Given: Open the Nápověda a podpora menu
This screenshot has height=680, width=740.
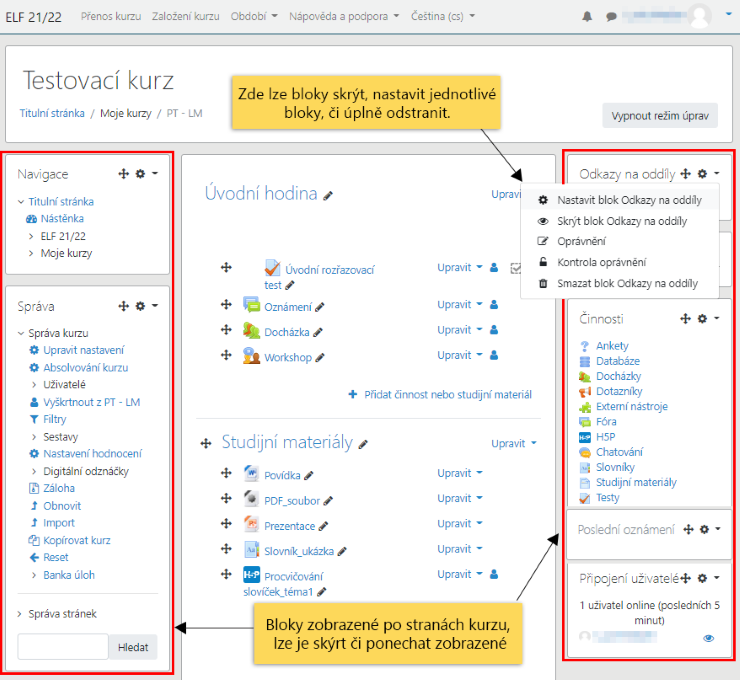Looking at the screenshot, I should click(344, 17).
